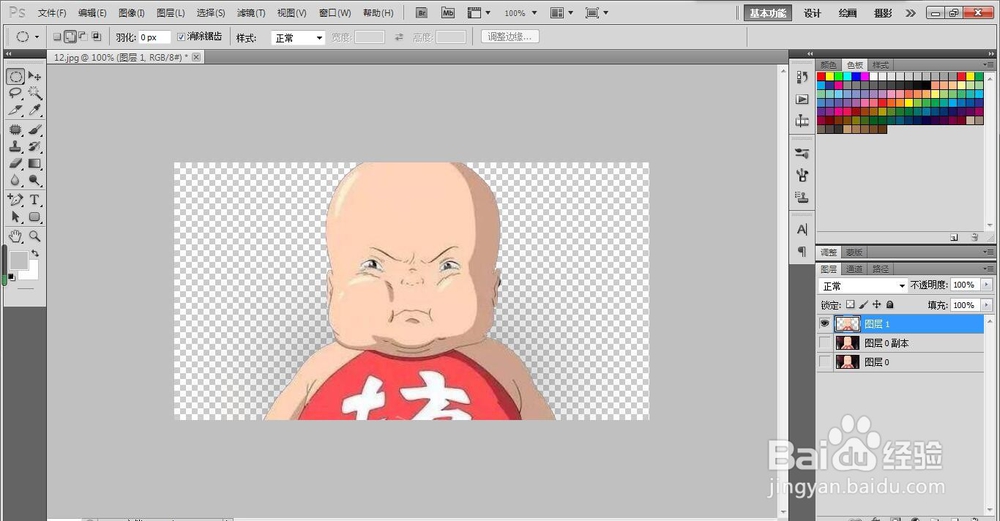Select the Eyedropper tool
Viewport: 1000px width, 521px height.
click(34, 110)
